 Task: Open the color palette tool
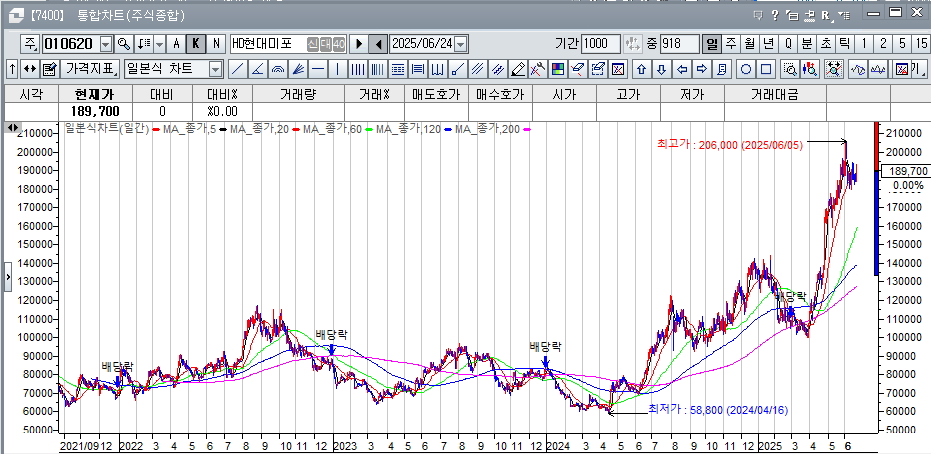click(558, 69)
